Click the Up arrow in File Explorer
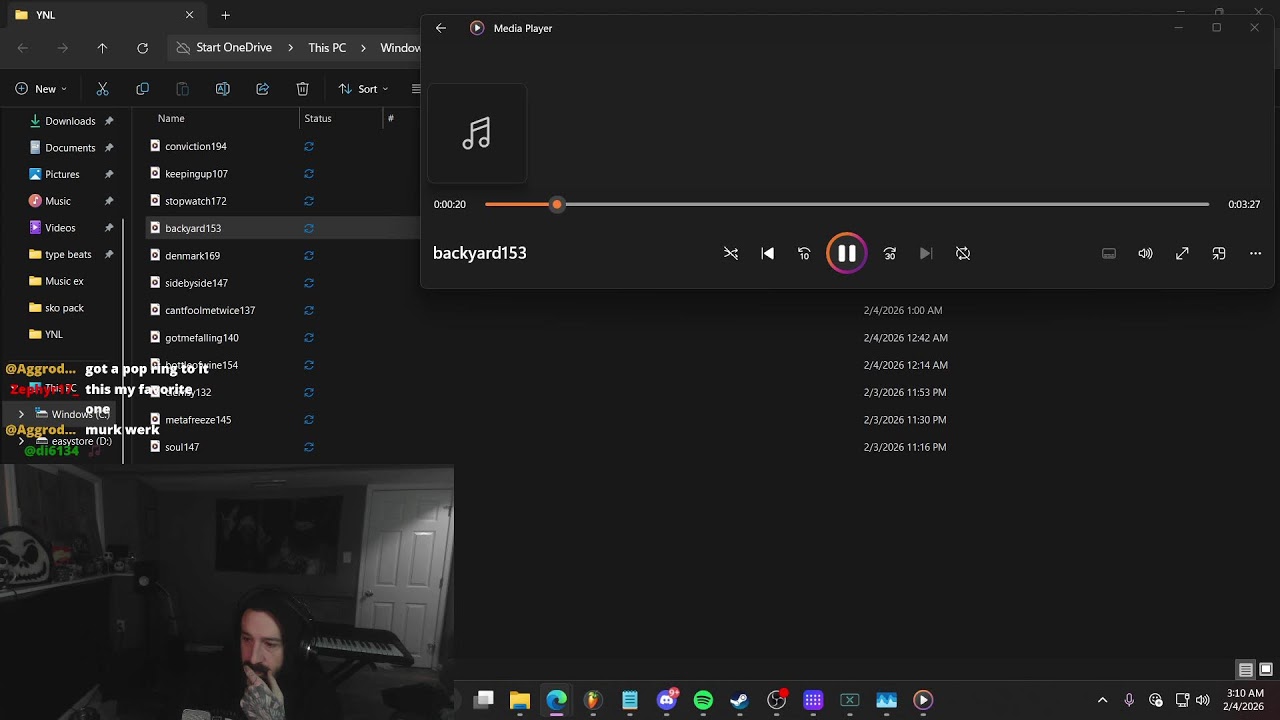Viewport: 1280px width, 720px height. click(102, 48)
